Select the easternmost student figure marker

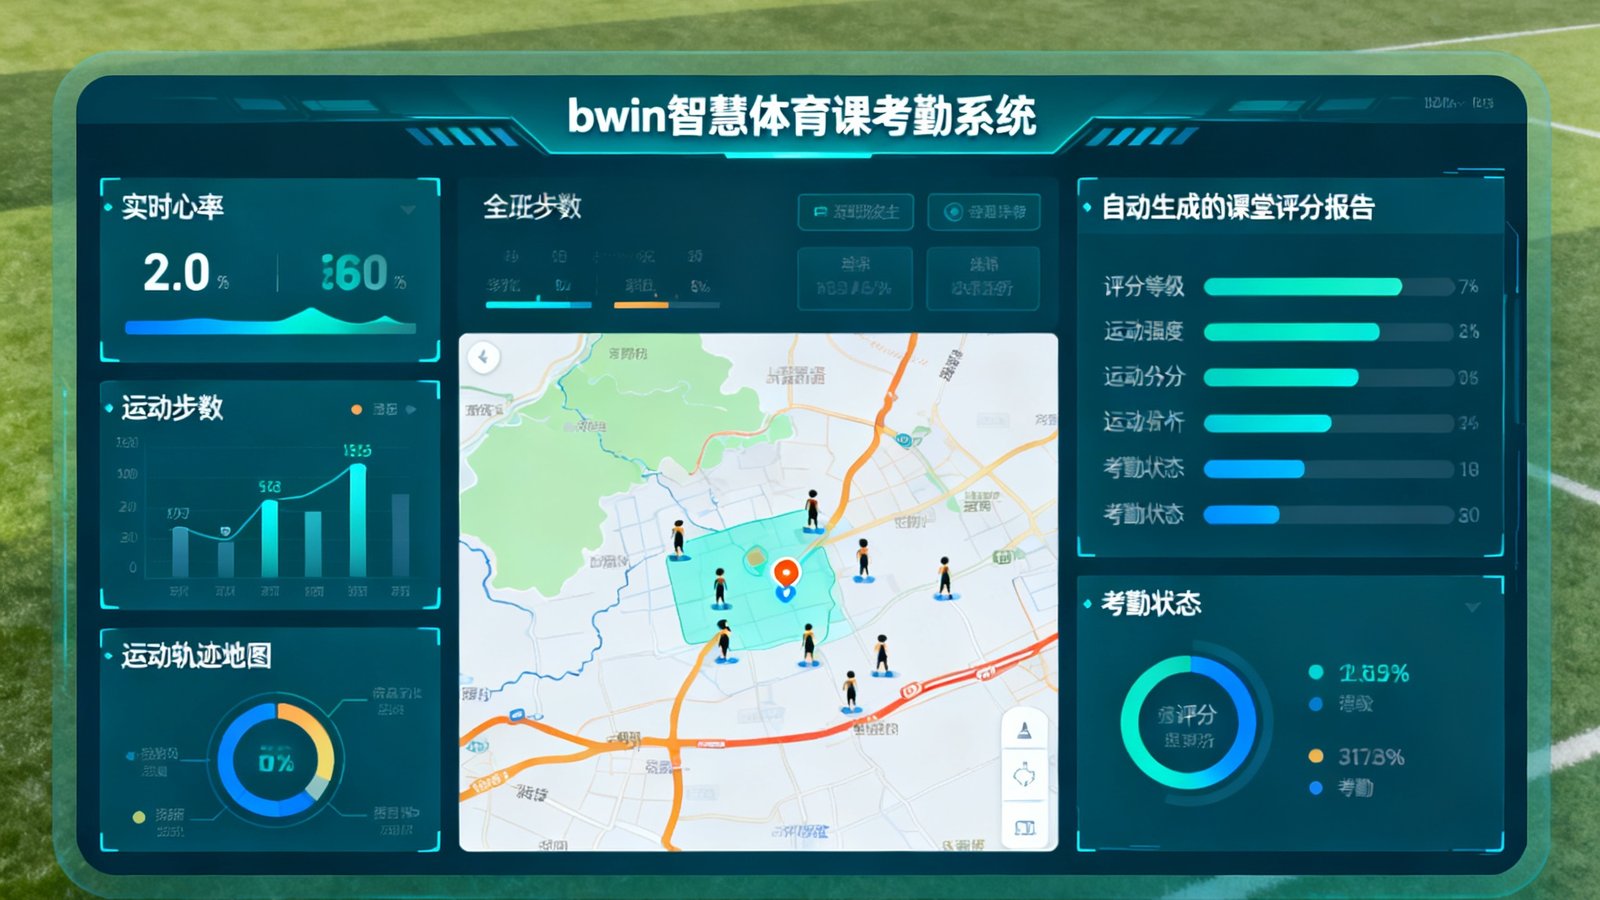(x=944, y=578)
